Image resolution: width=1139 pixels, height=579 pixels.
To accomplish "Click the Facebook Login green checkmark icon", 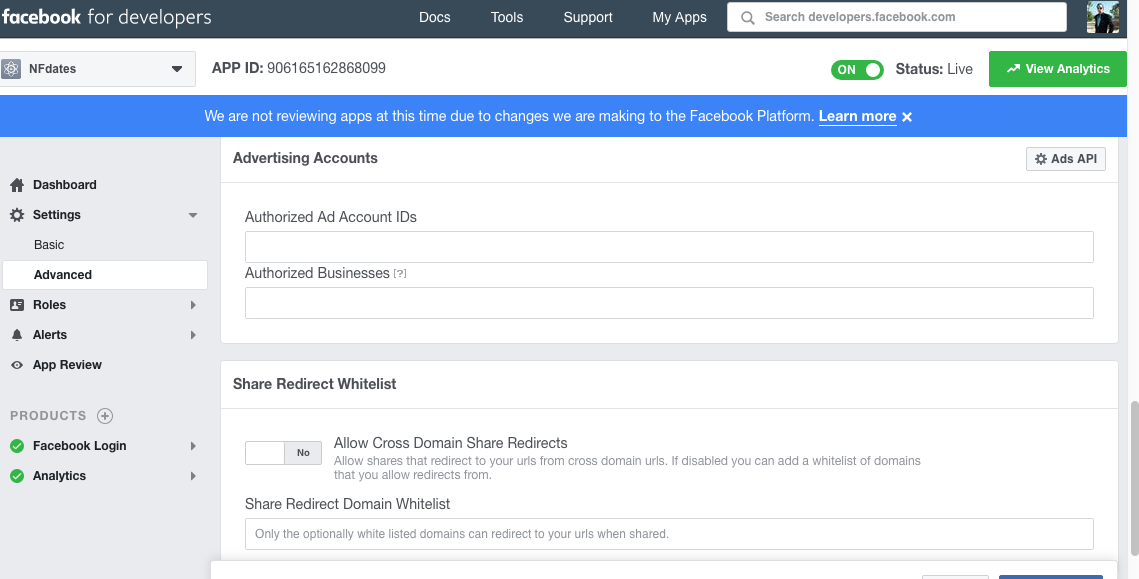I will (17, 446).
